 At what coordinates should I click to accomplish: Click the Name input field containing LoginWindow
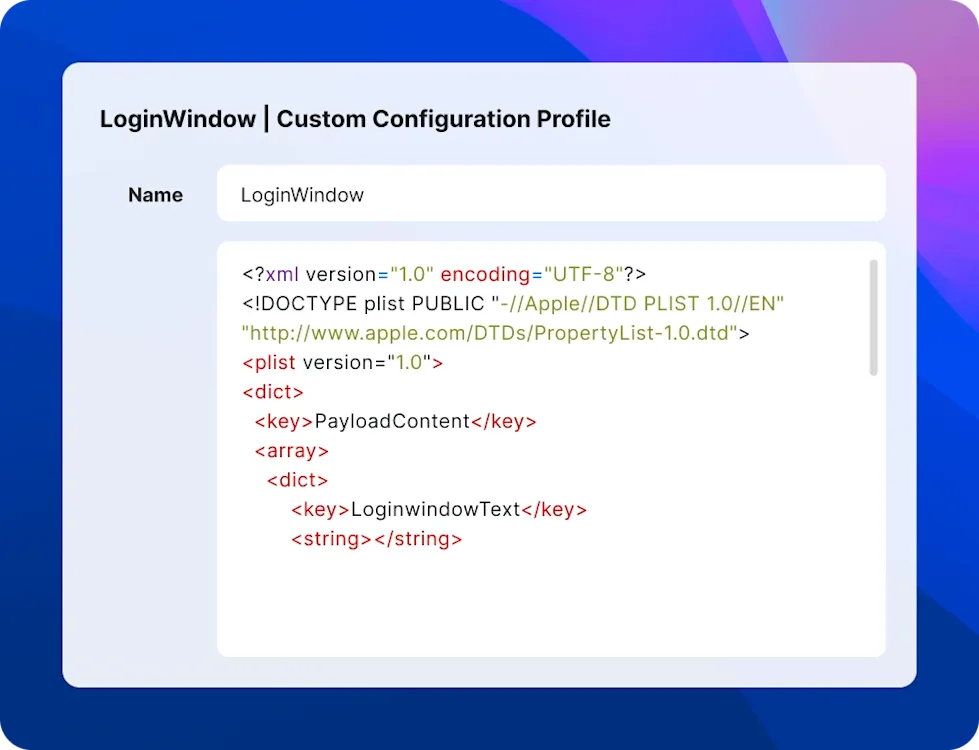(x=551, y=194)
